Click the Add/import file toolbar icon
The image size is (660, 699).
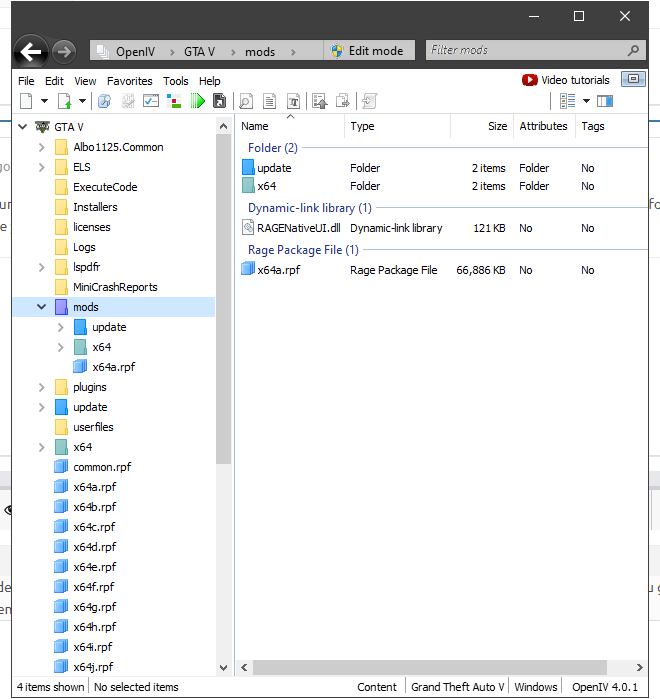[x=65, y=101]
